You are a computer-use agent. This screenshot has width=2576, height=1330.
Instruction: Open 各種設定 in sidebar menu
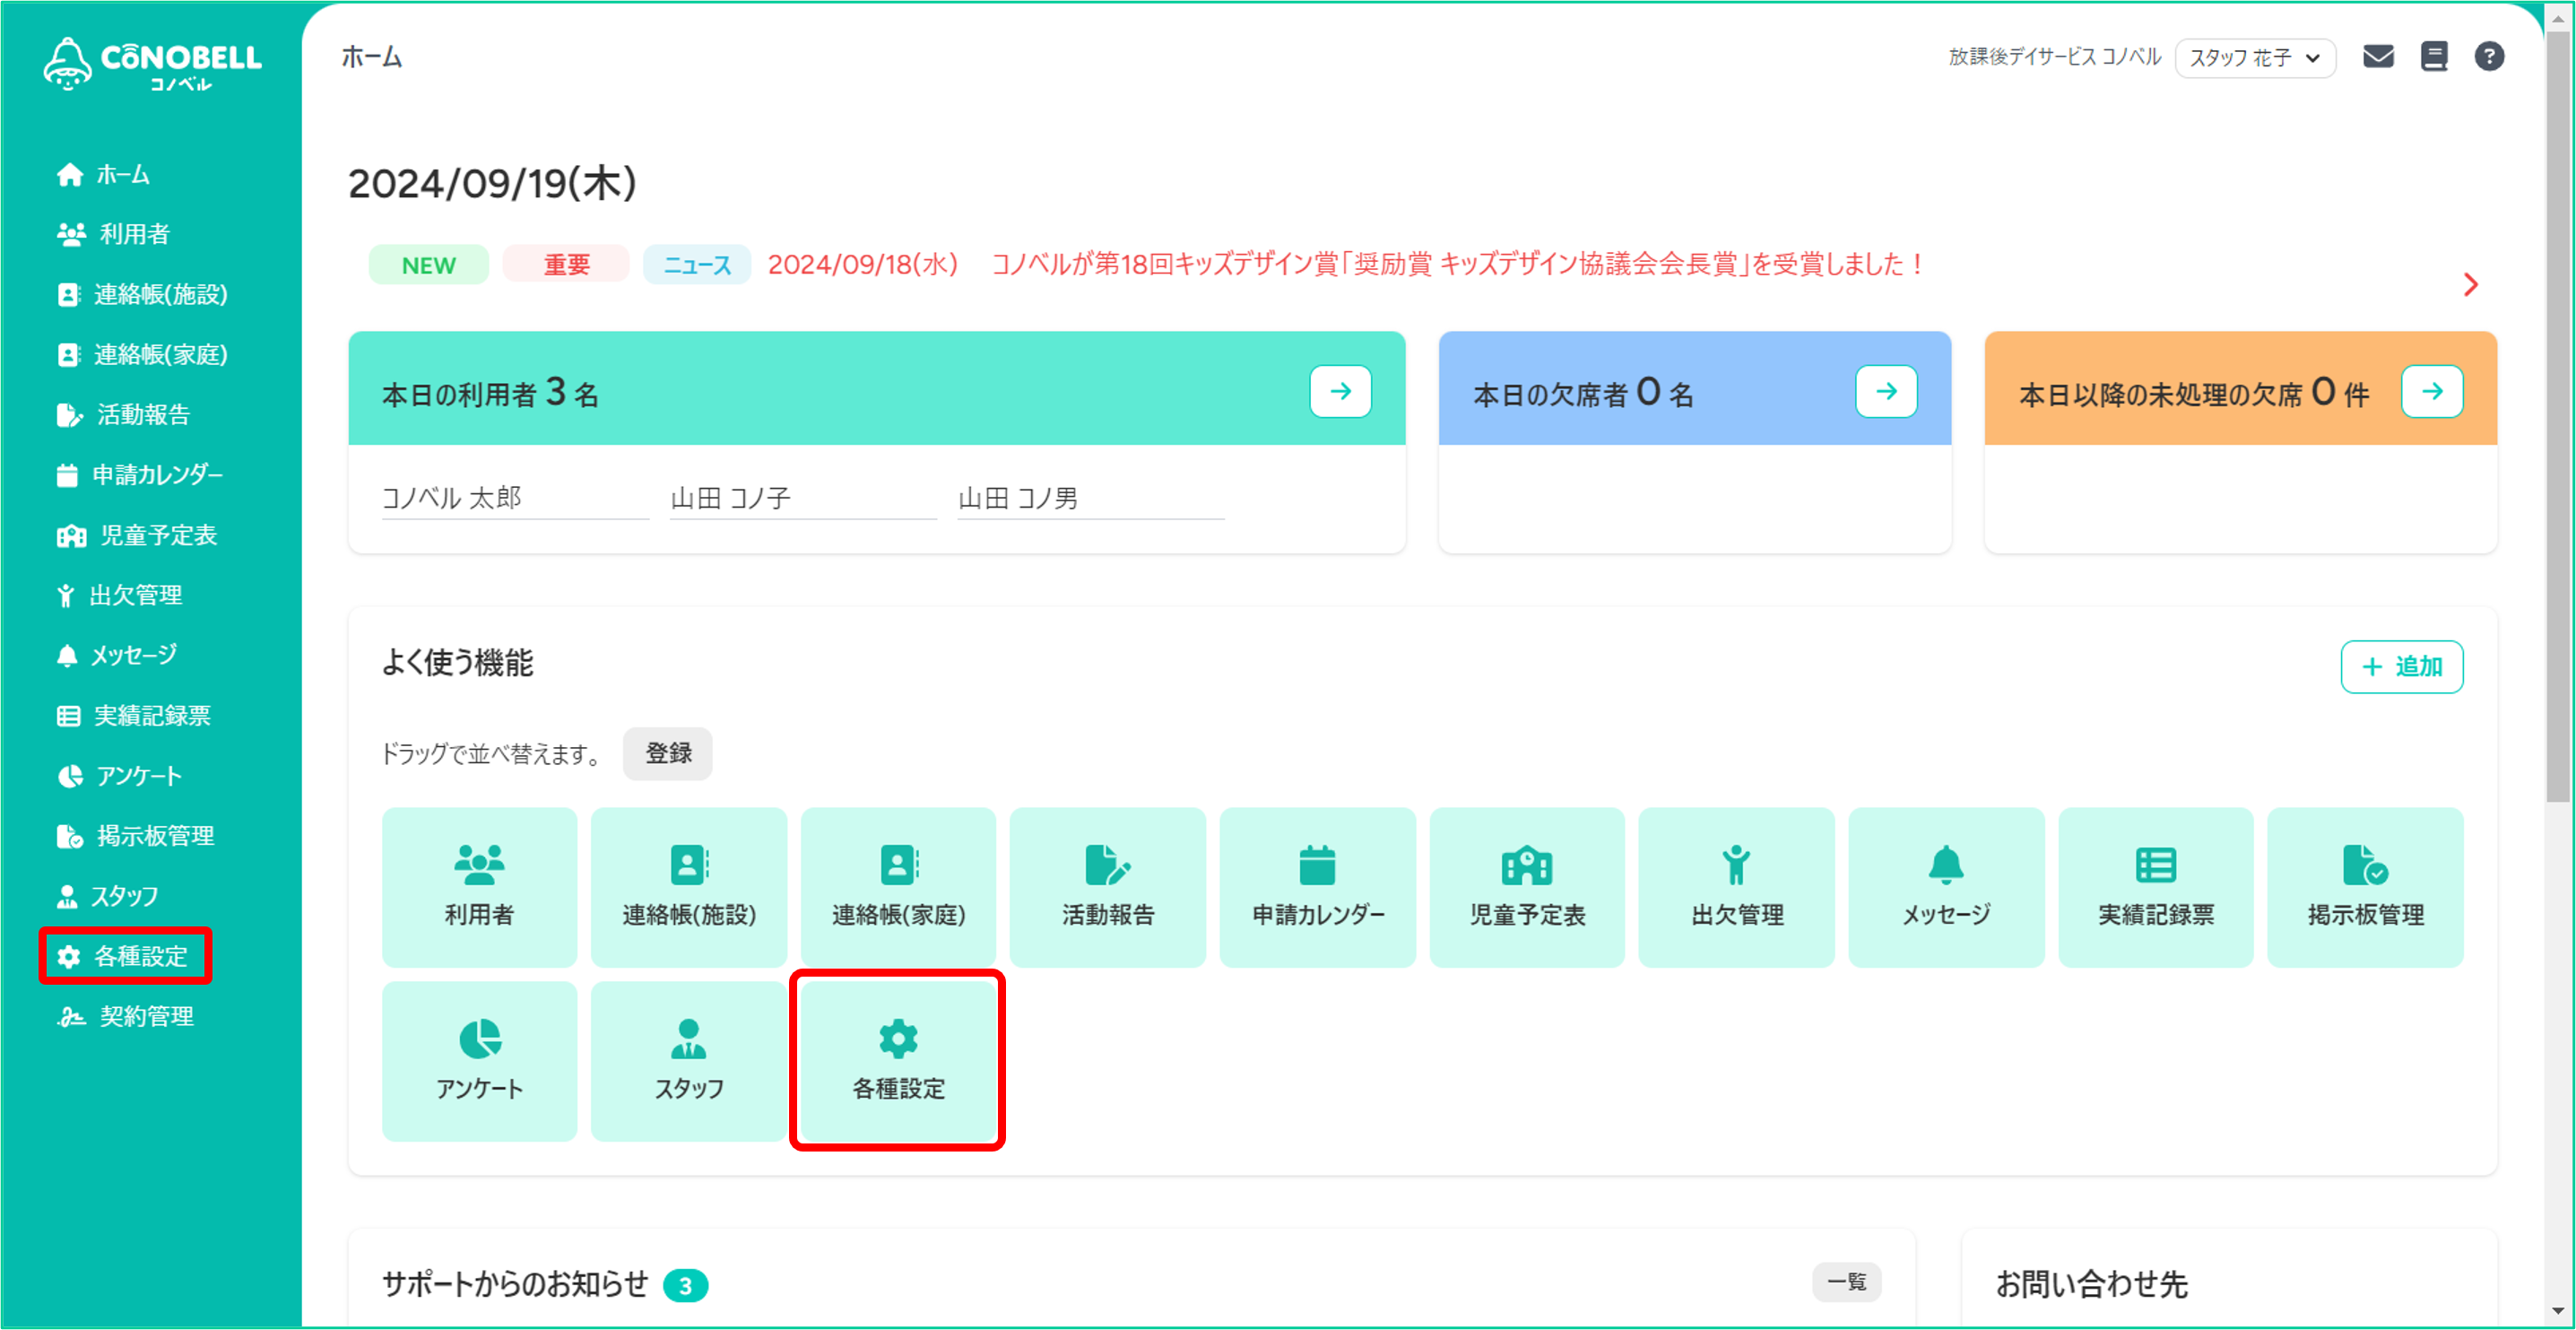pos(124,956)
